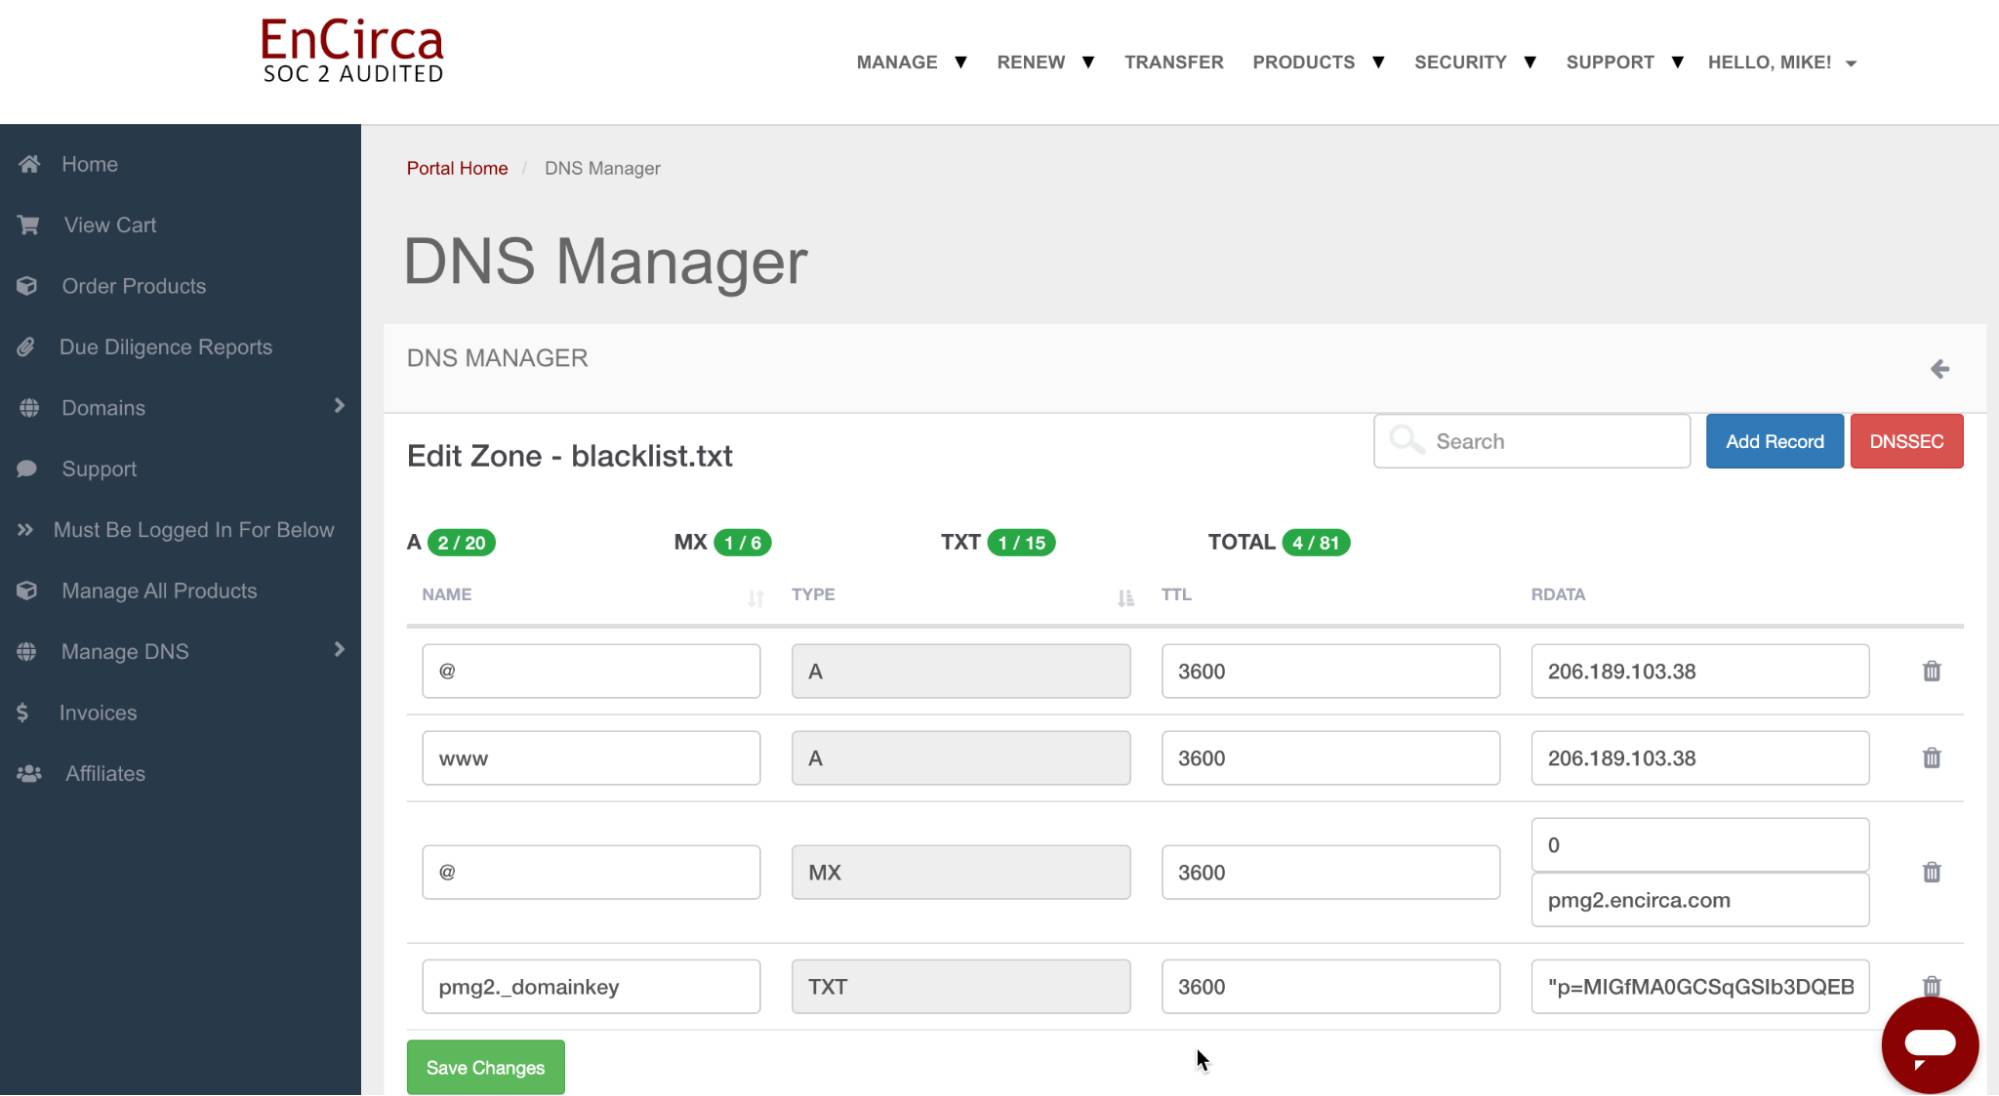Click the Add Record button
This screenshot has width=1999, height=1096.
1774,440
